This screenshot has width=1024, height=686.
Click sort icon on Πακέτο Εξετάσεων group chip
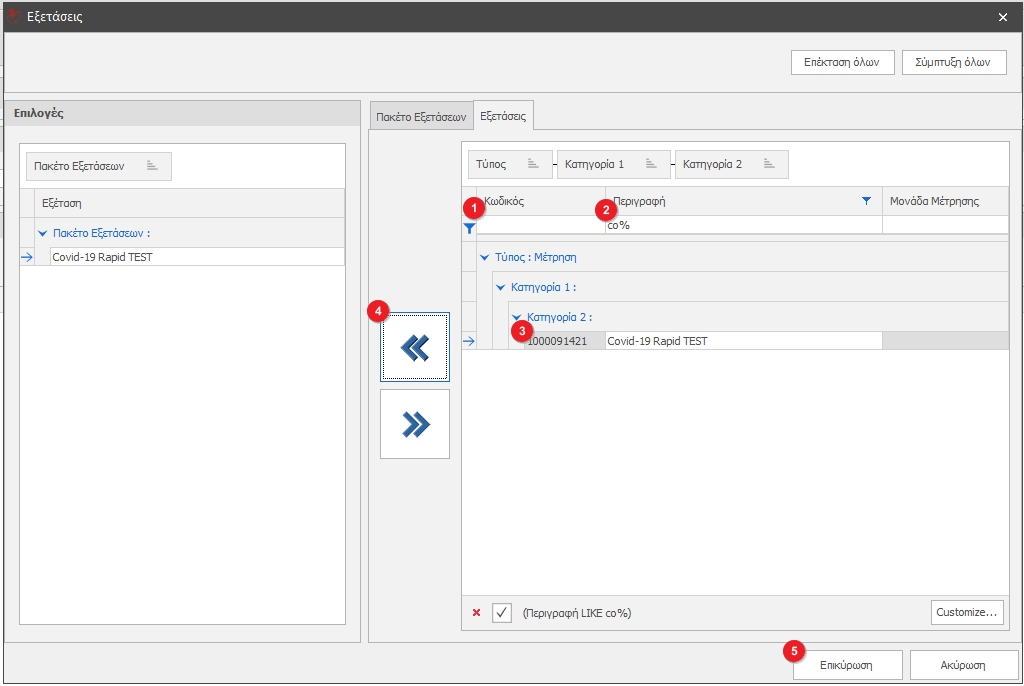pyautogui.click(x=152, y=166)
